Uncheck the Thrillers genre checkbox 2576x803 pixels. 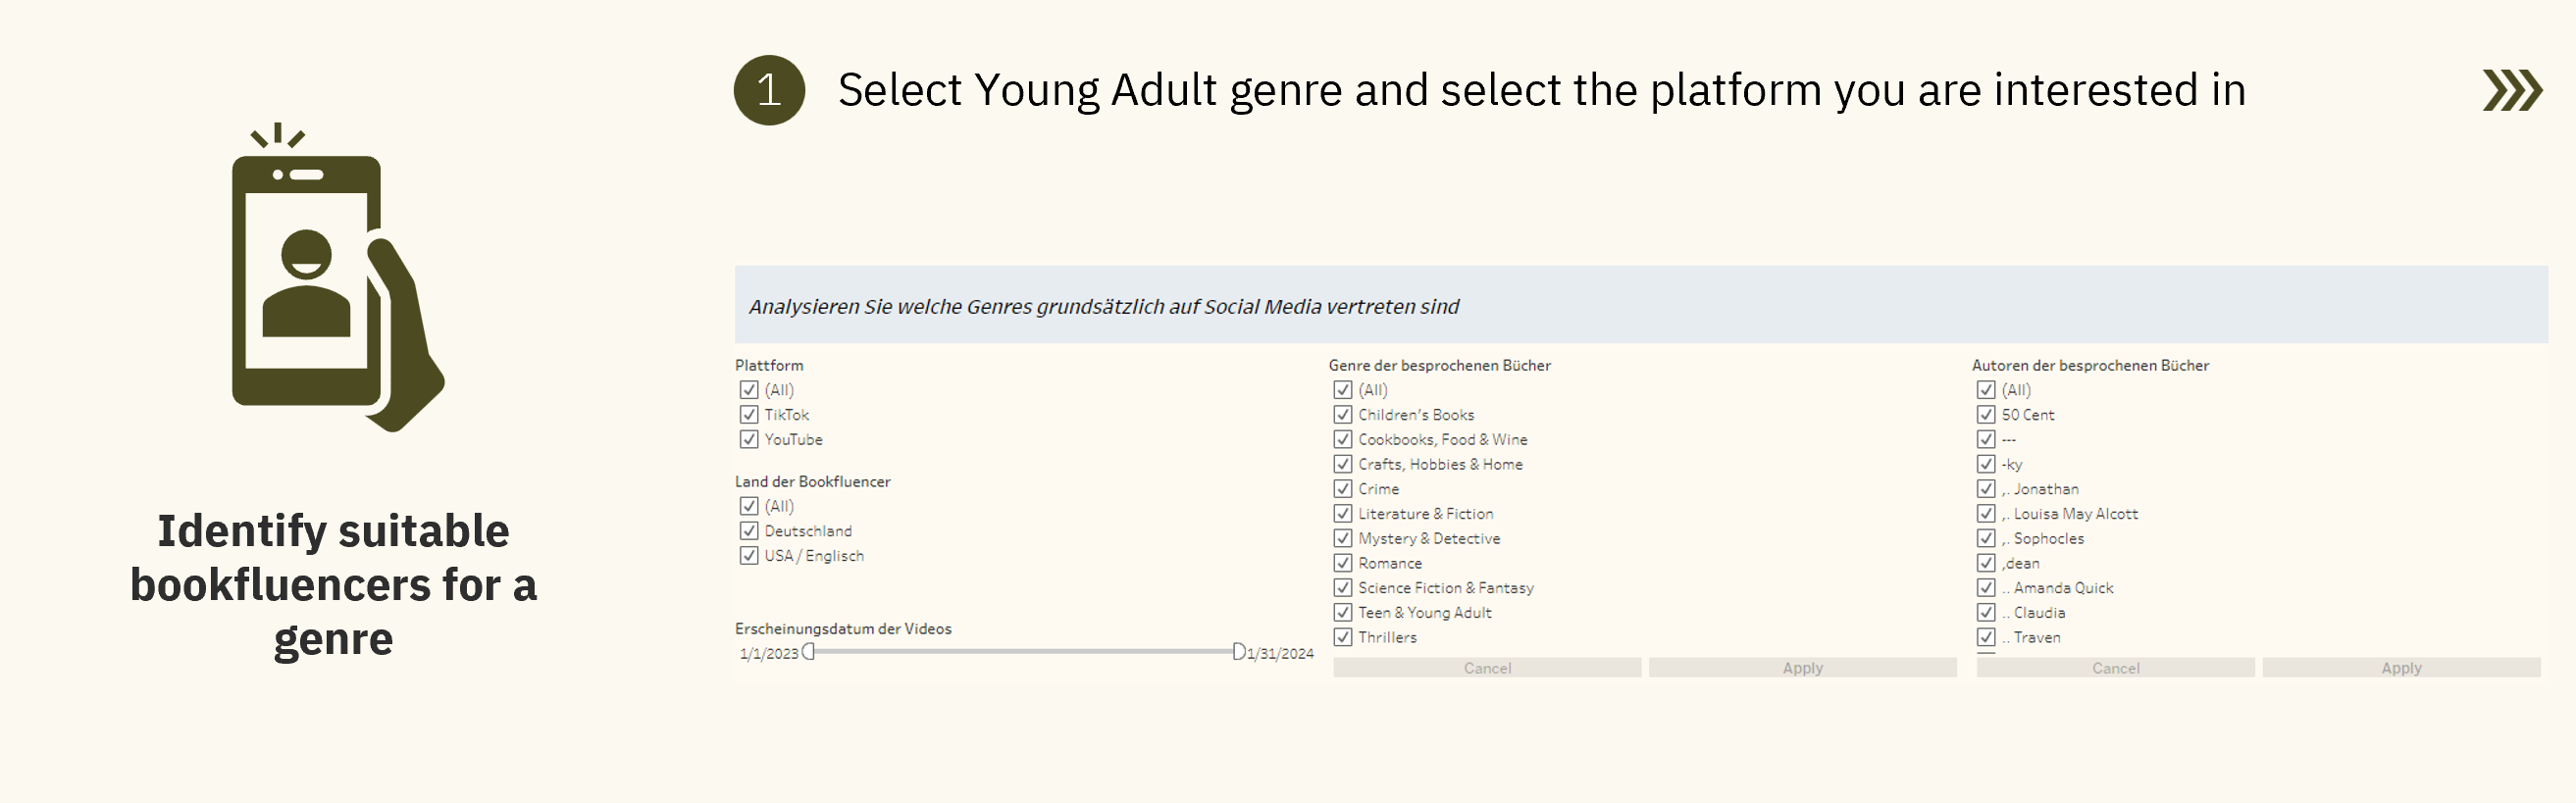[x=1343, y=638]
